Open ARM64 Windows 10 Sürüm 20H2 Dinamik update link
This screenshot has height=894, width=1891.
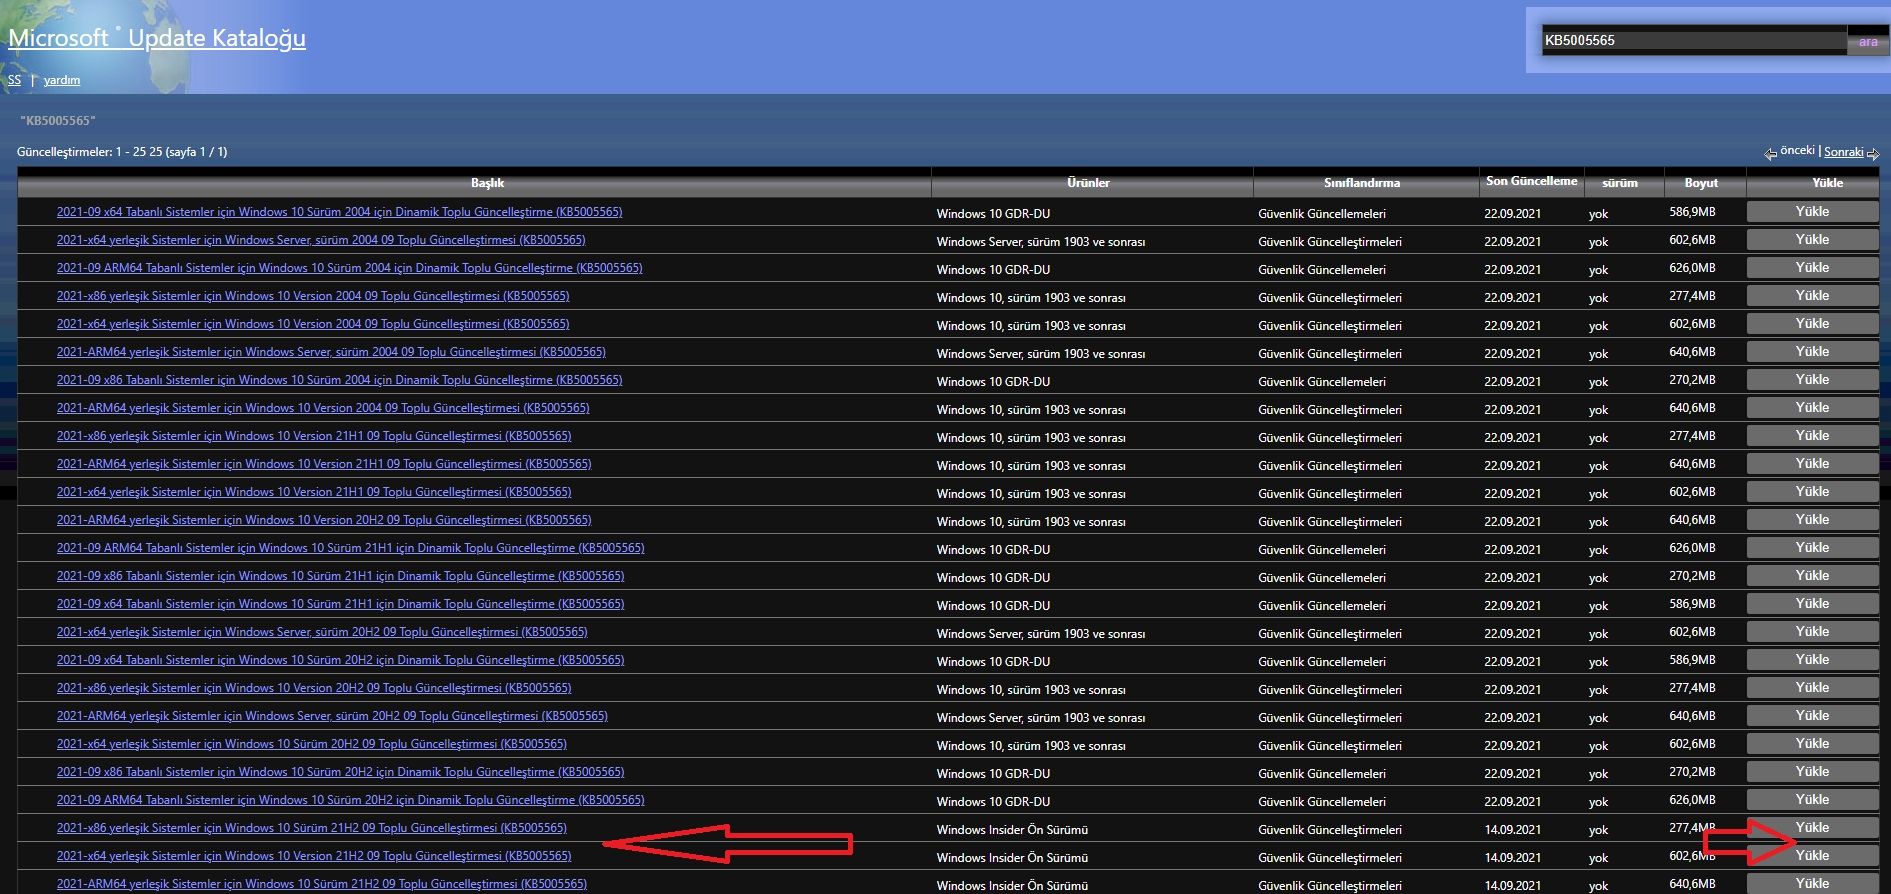350,800
